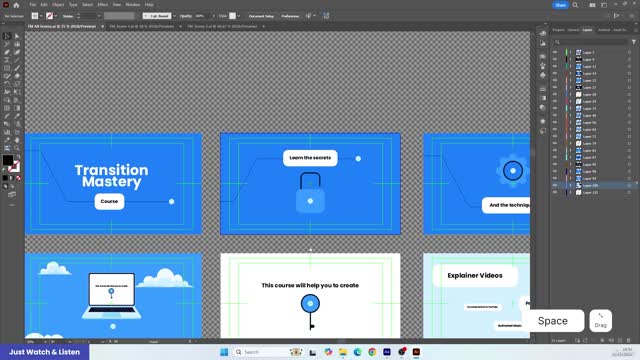The height and width of the screenshot is (360, 640).
Task: Click the Share button
Action: coord(560,5)
